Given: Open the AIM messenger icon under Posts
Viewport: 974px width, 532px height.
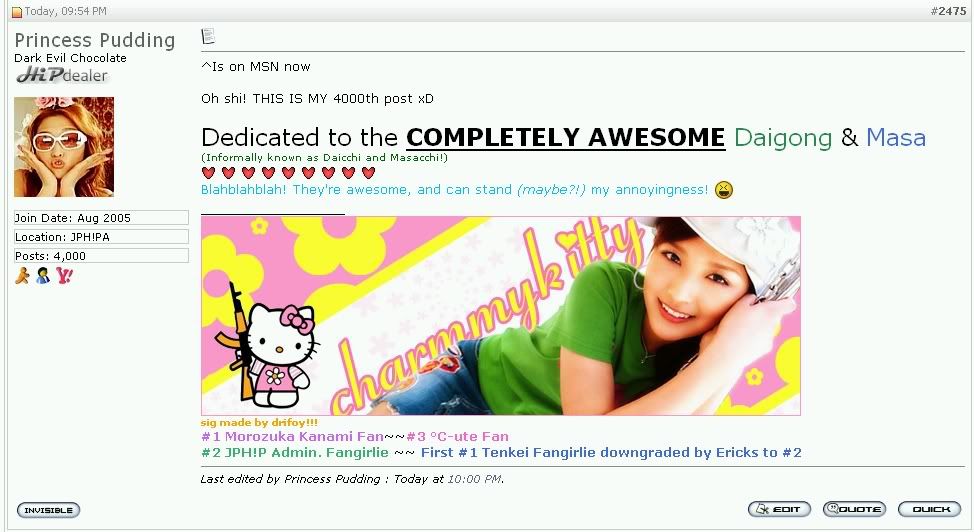Looking at the screenshot, I should pos(22,275).
